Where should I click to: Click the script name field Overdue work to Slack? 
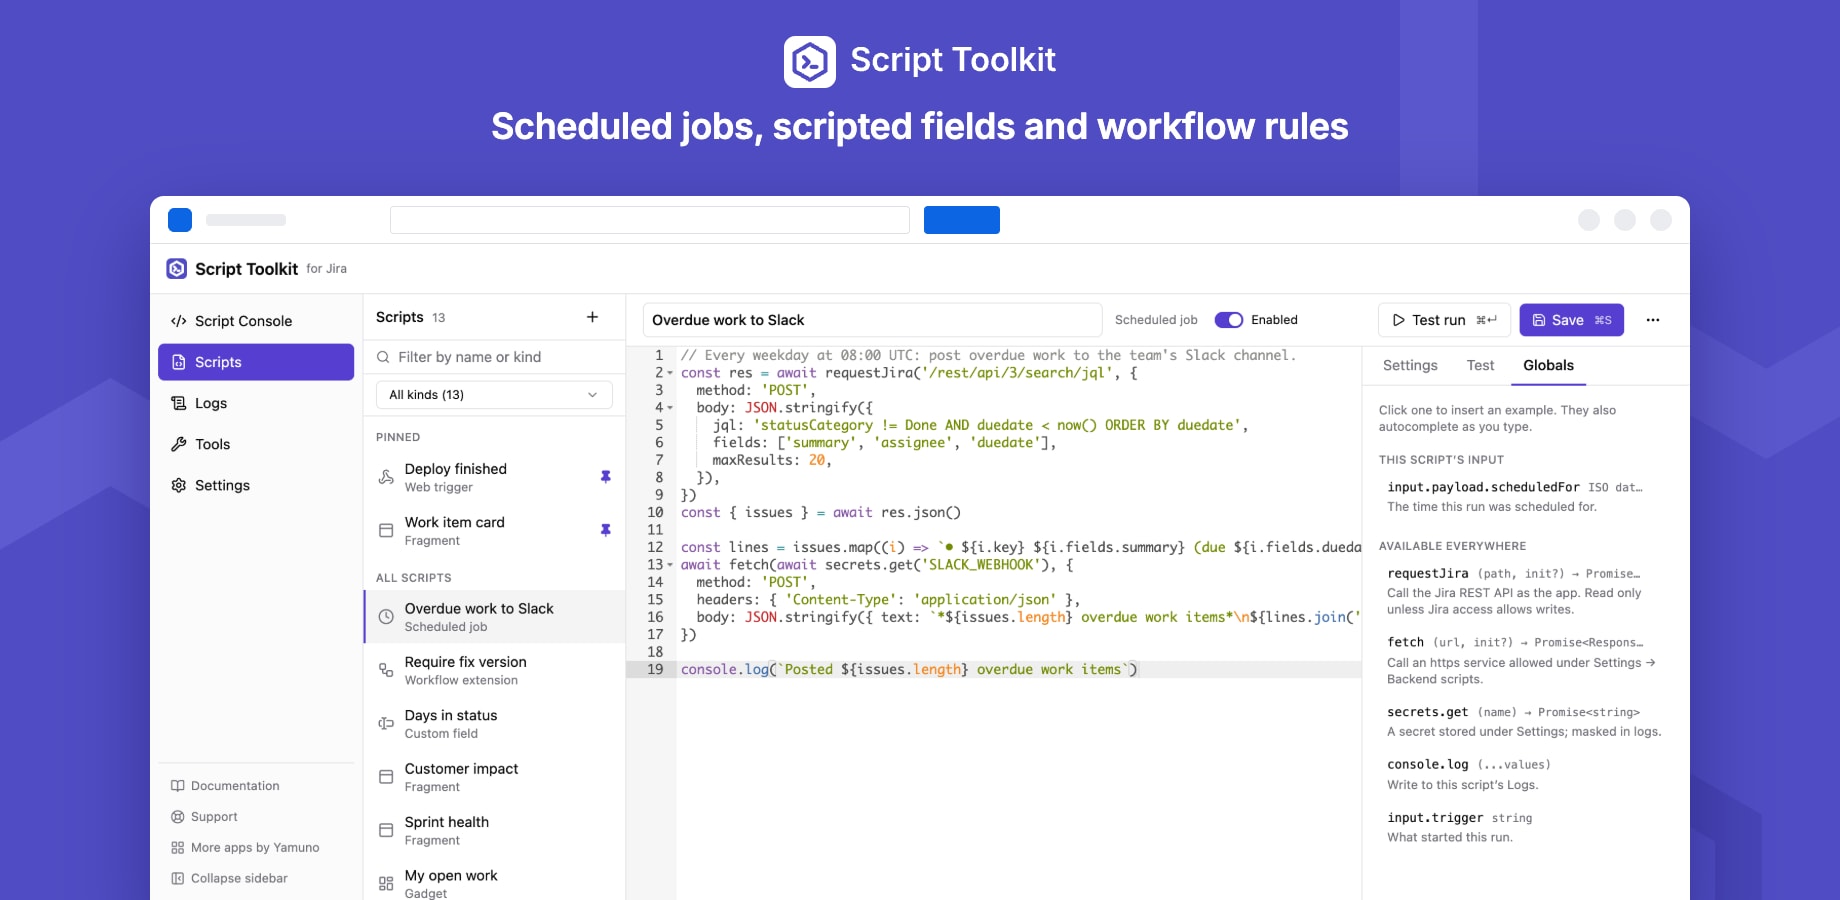872,320
